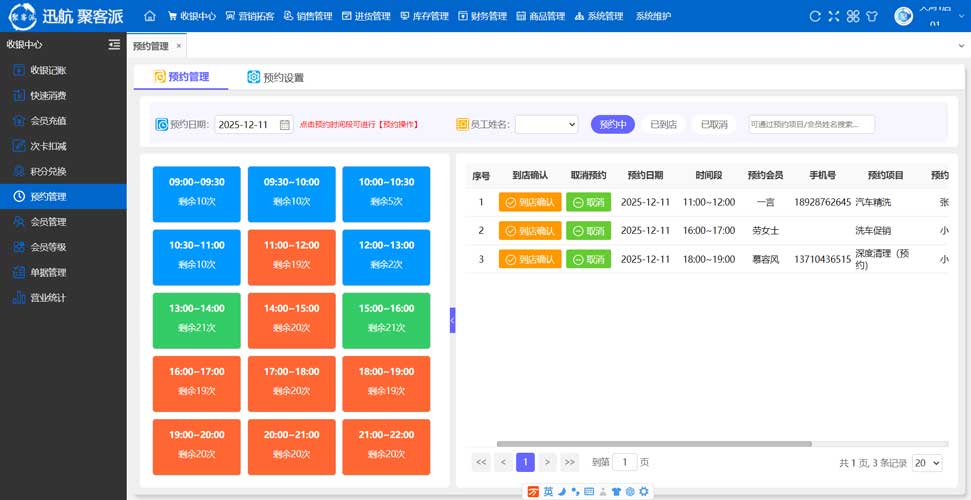Open 会员充值 in the sidebar
The image size is (971, 500).
click(63, 121)
